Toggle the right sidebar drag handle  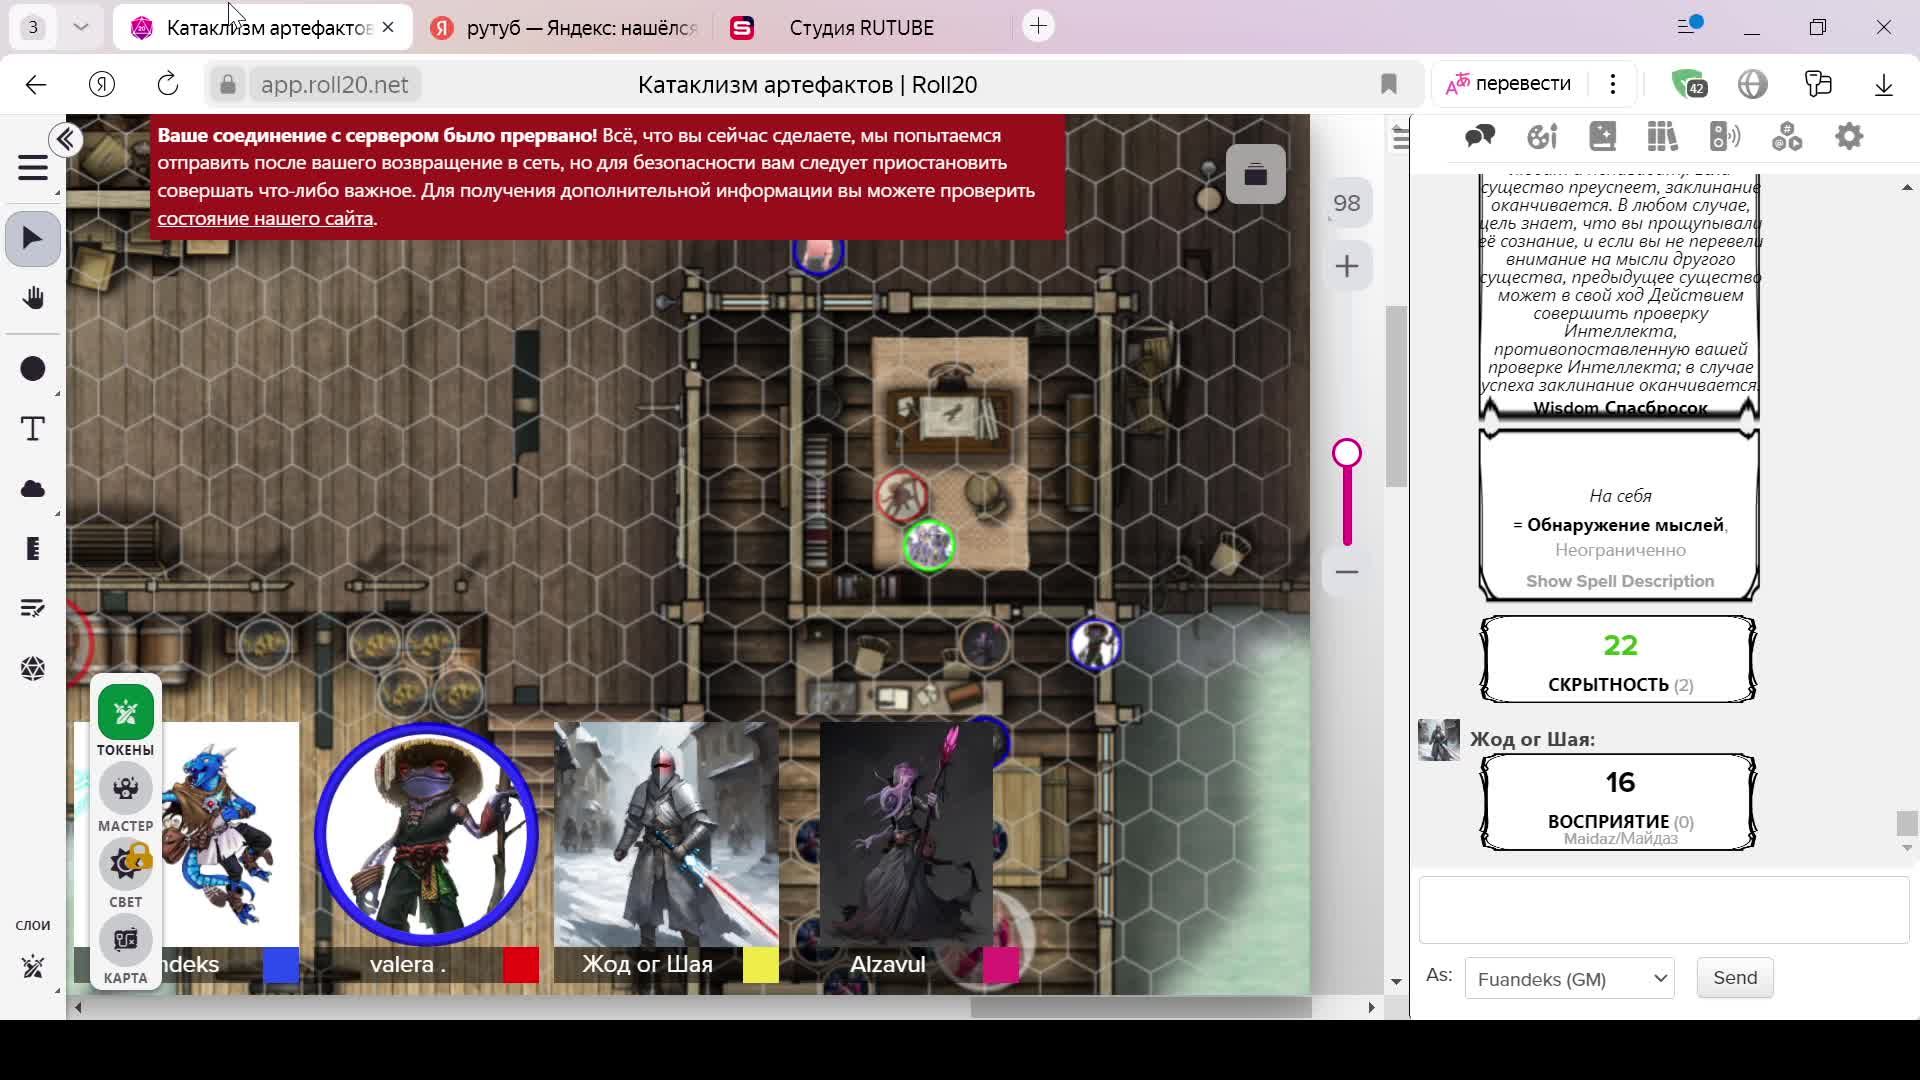pos(1400,139)
